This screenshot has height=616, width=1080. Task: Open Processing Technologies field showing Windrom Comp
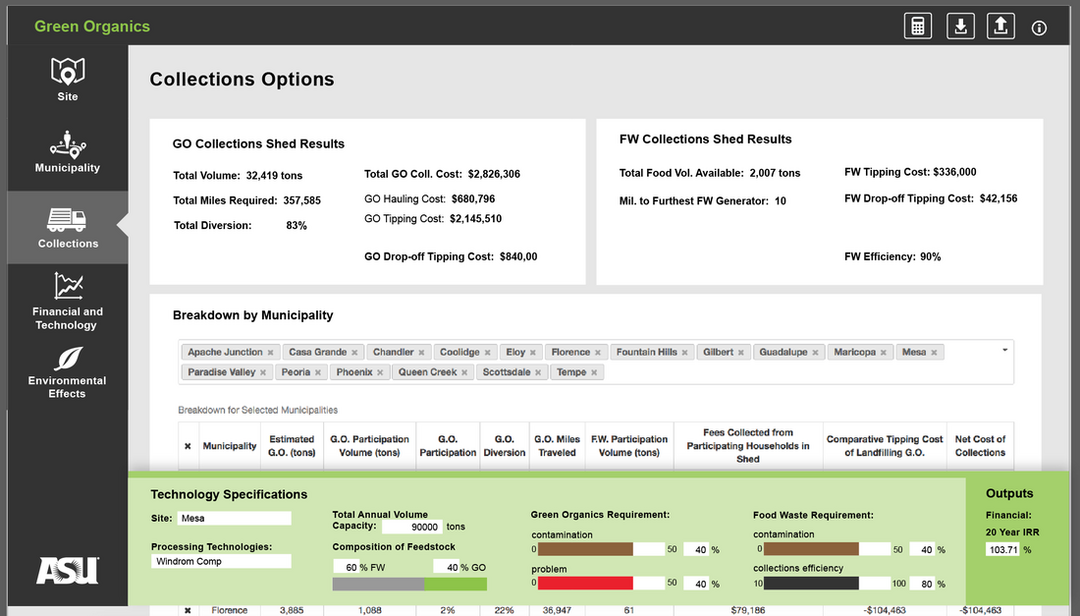pyautogui.click(x=221, y=562)
